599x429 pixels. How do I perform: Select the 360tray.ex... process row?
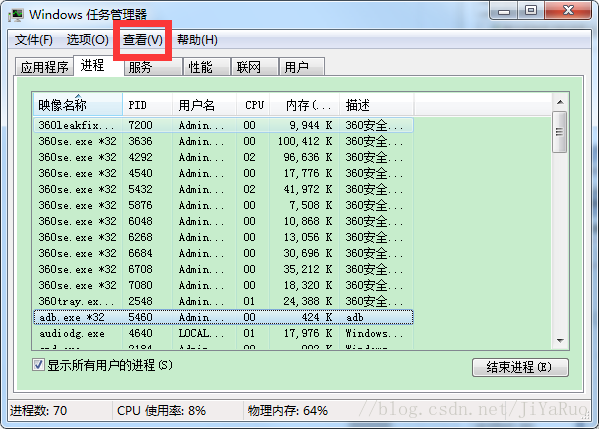tap(223, 302)
